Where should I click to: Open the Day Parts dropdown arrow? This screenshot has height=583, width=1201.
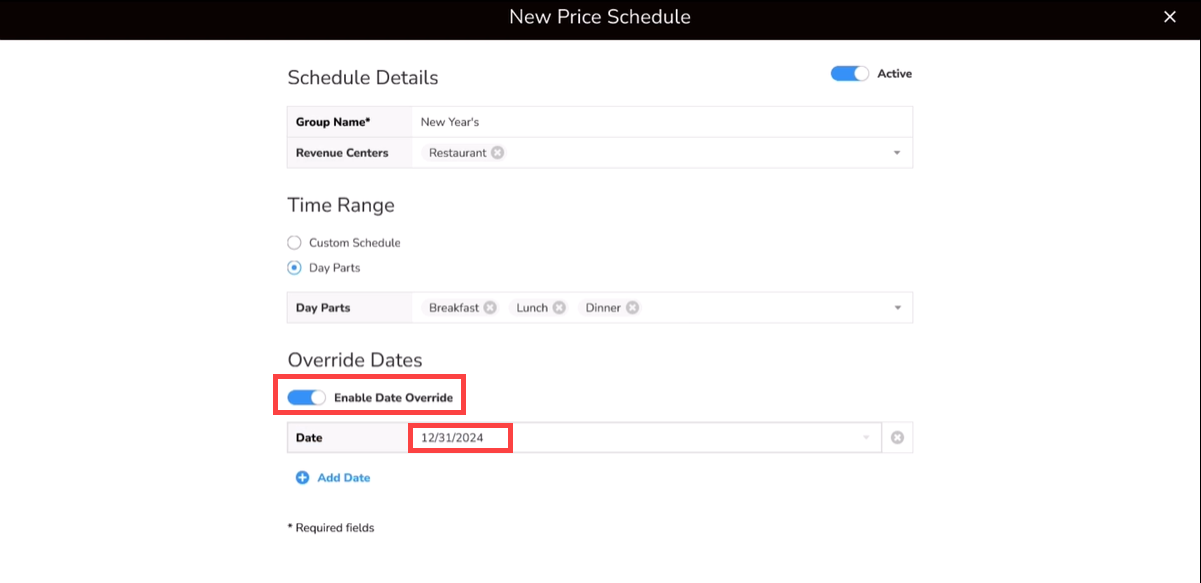point(897,308)
